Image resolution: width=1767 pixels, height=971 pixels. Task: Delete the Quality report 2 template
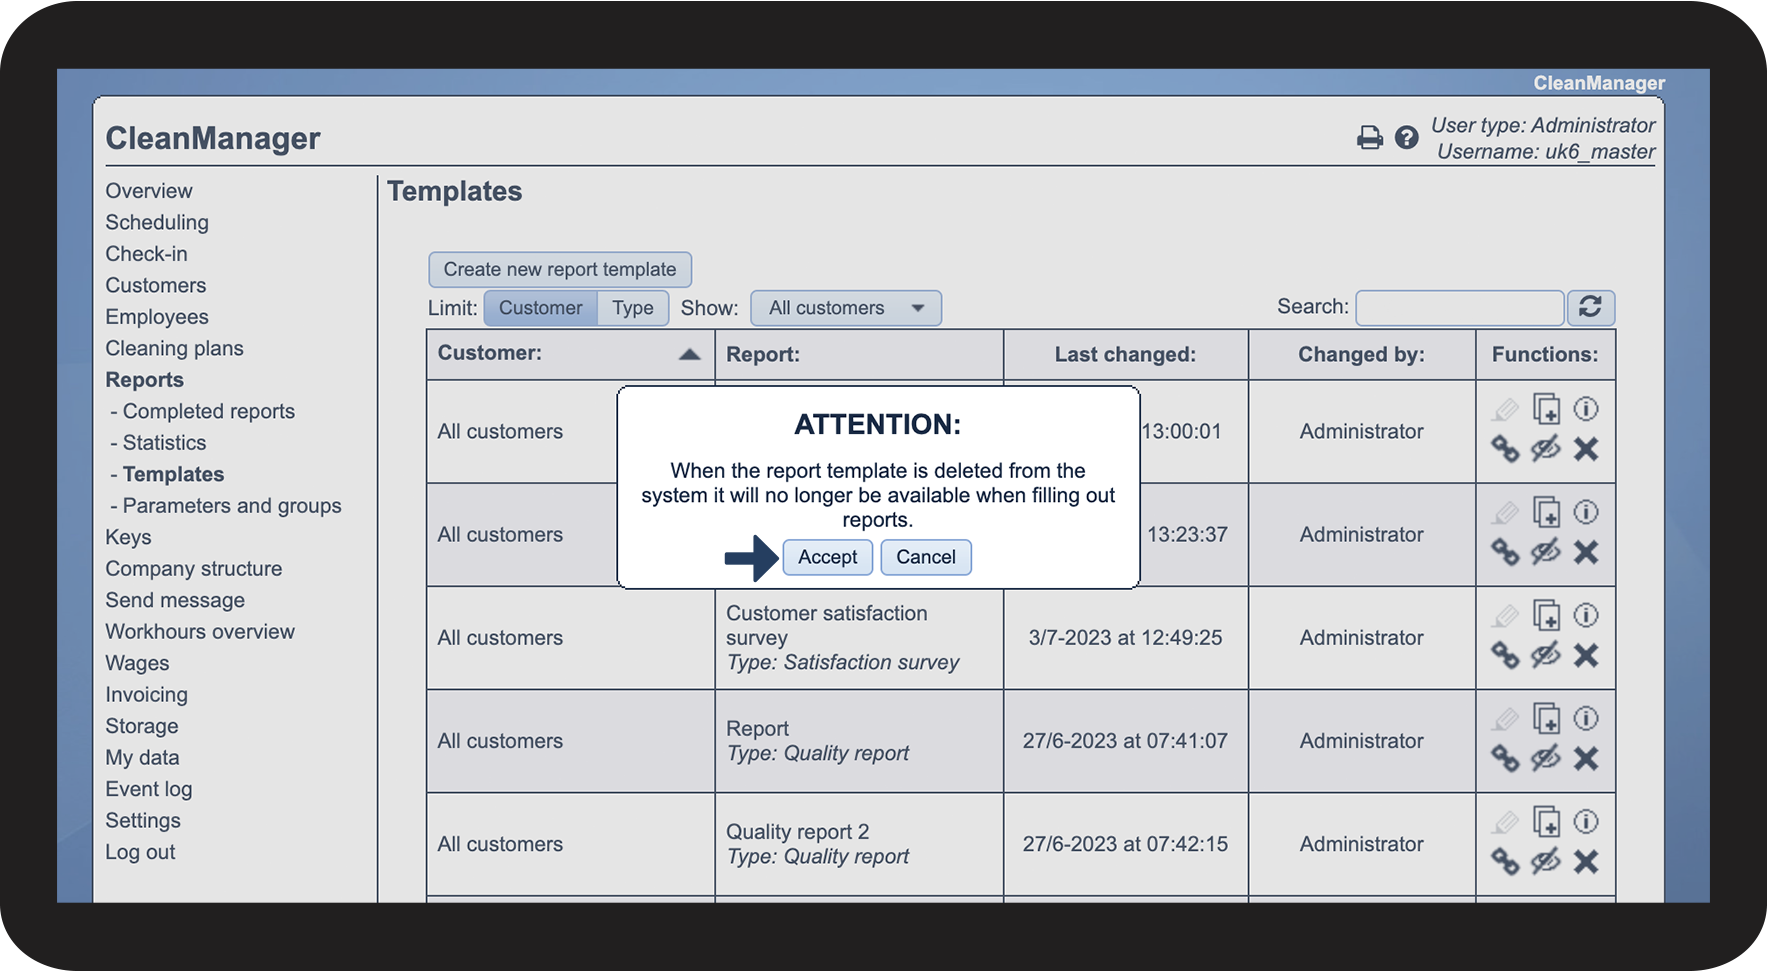1585,861
